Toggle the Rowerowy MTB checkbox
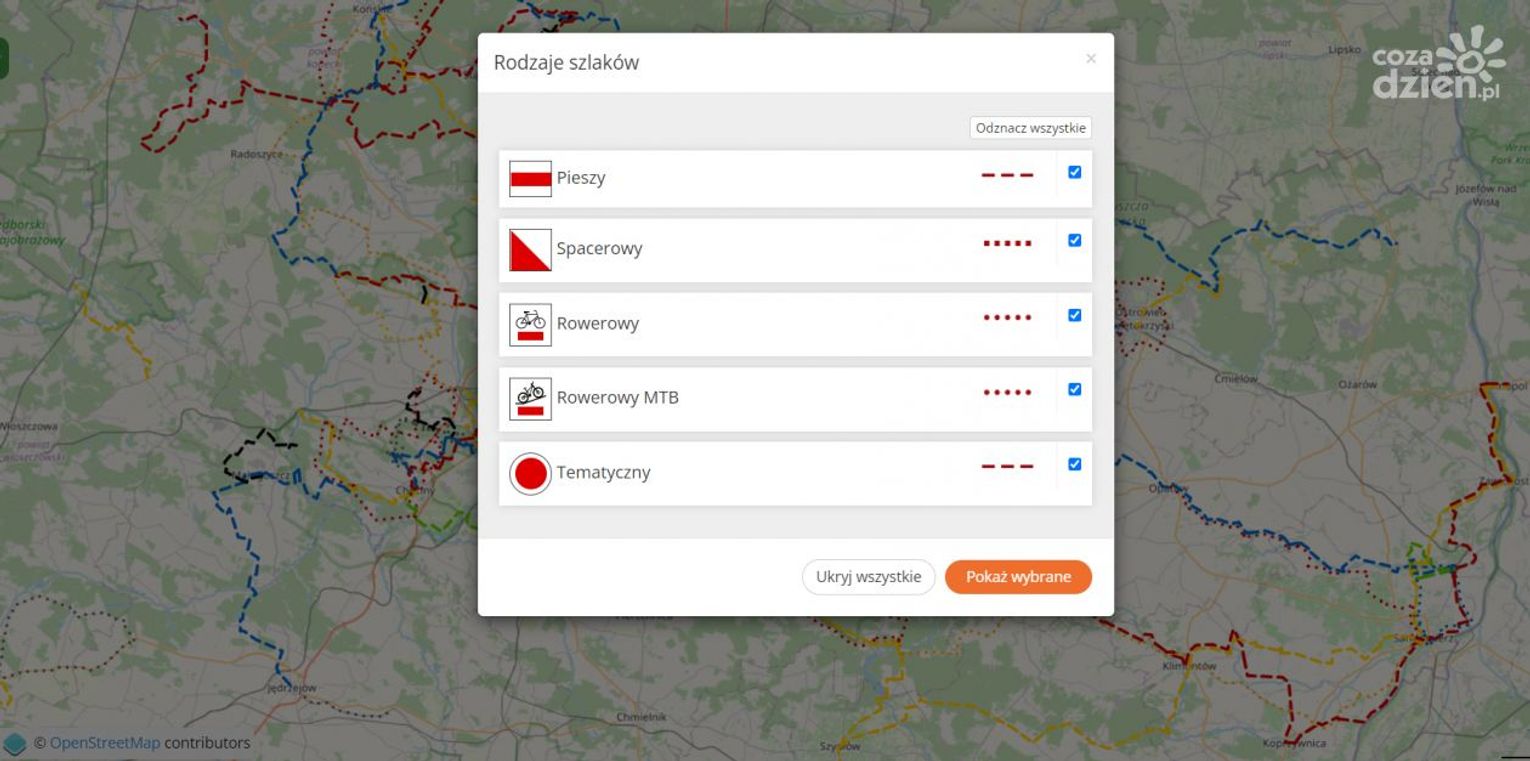This screenshot has width=1530, height=761. coord(1075,389)
